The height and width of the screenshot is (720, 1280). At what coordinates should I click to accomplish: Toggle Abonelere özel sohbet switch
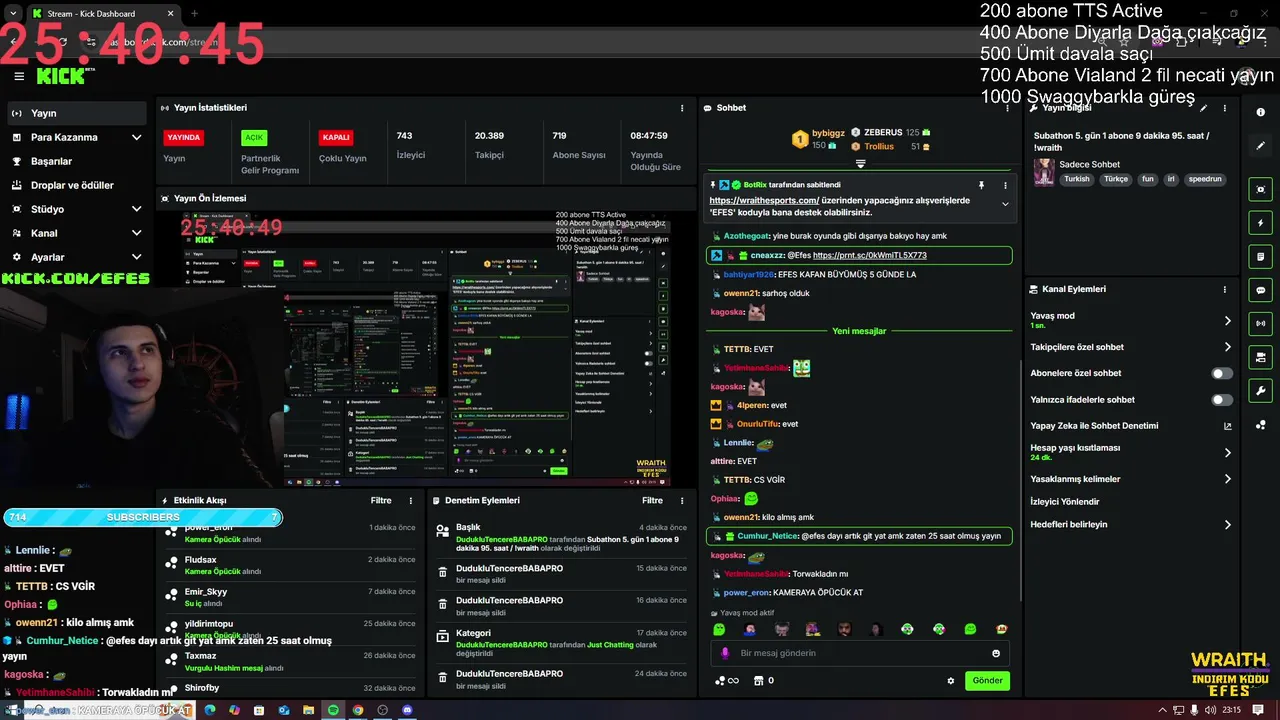(x=1222, y=373)
